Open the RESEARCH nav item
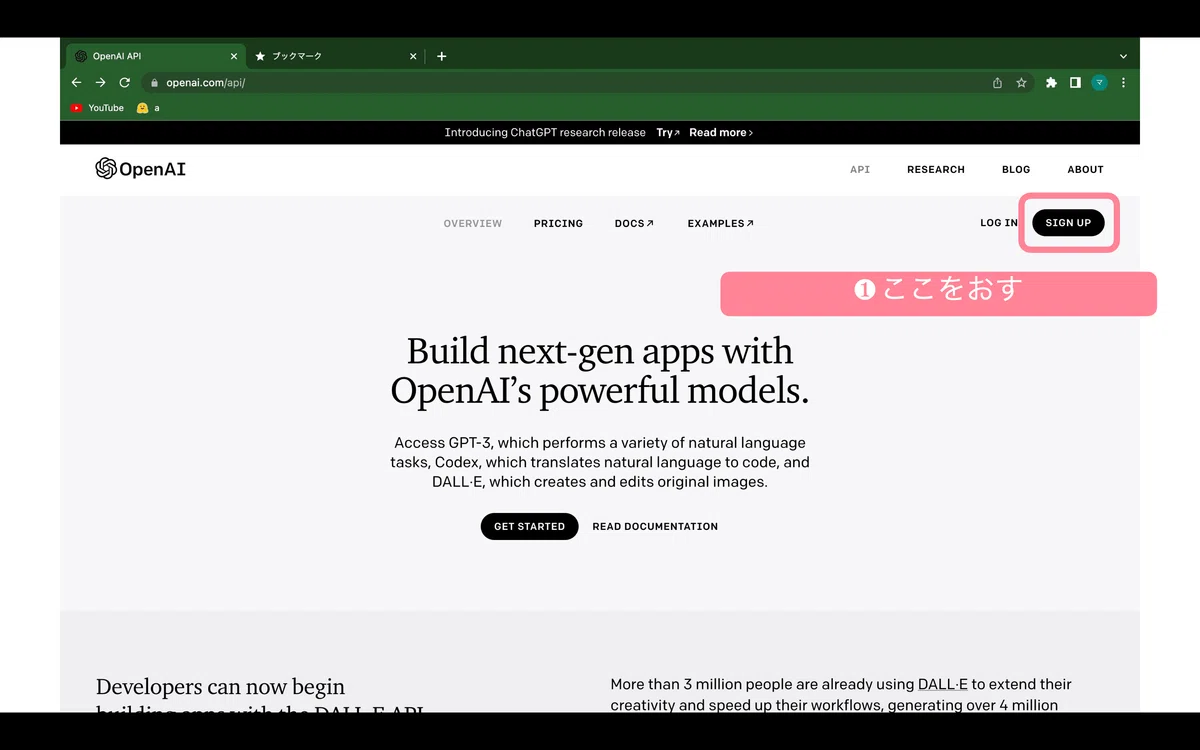Viewport: 1200px width, 750px height. pyautogui.click(x=936, y=170)
